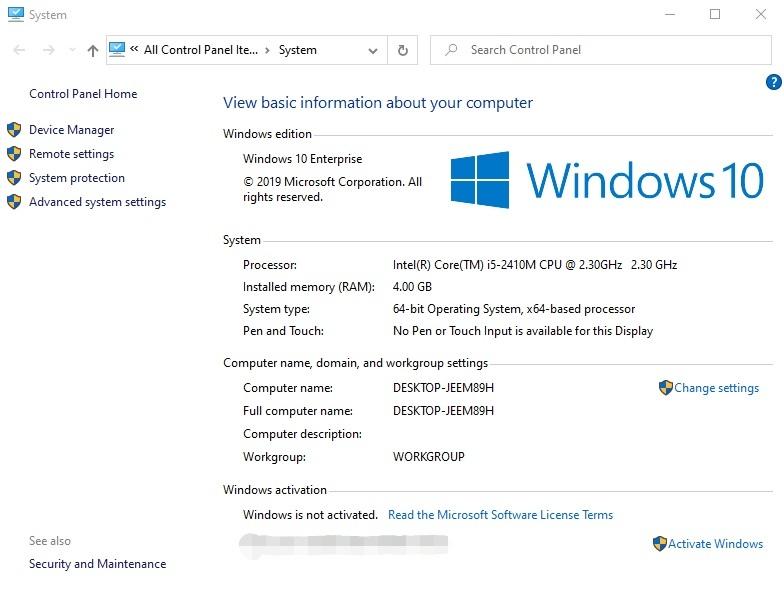Click the shield icon beside Advanced system settings
Image resolution: width=784 pixels, height=591 pixels.
pyautogui.click(x=14, y=202)
